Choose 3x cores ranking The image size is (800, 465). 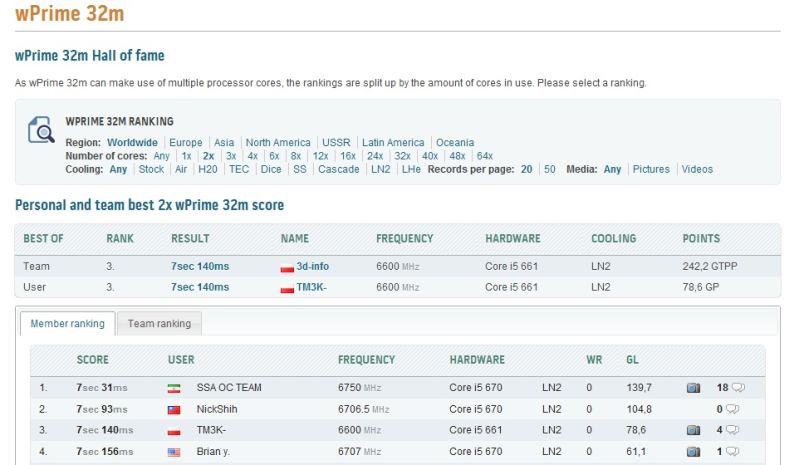tap(231, 156)
